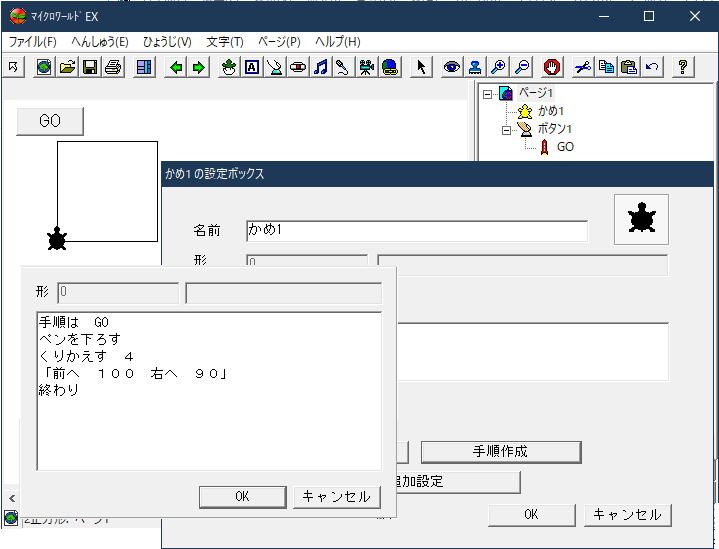719x549 pixels.
Task: Cut with the scissors icon
Action: coord(583,67)
